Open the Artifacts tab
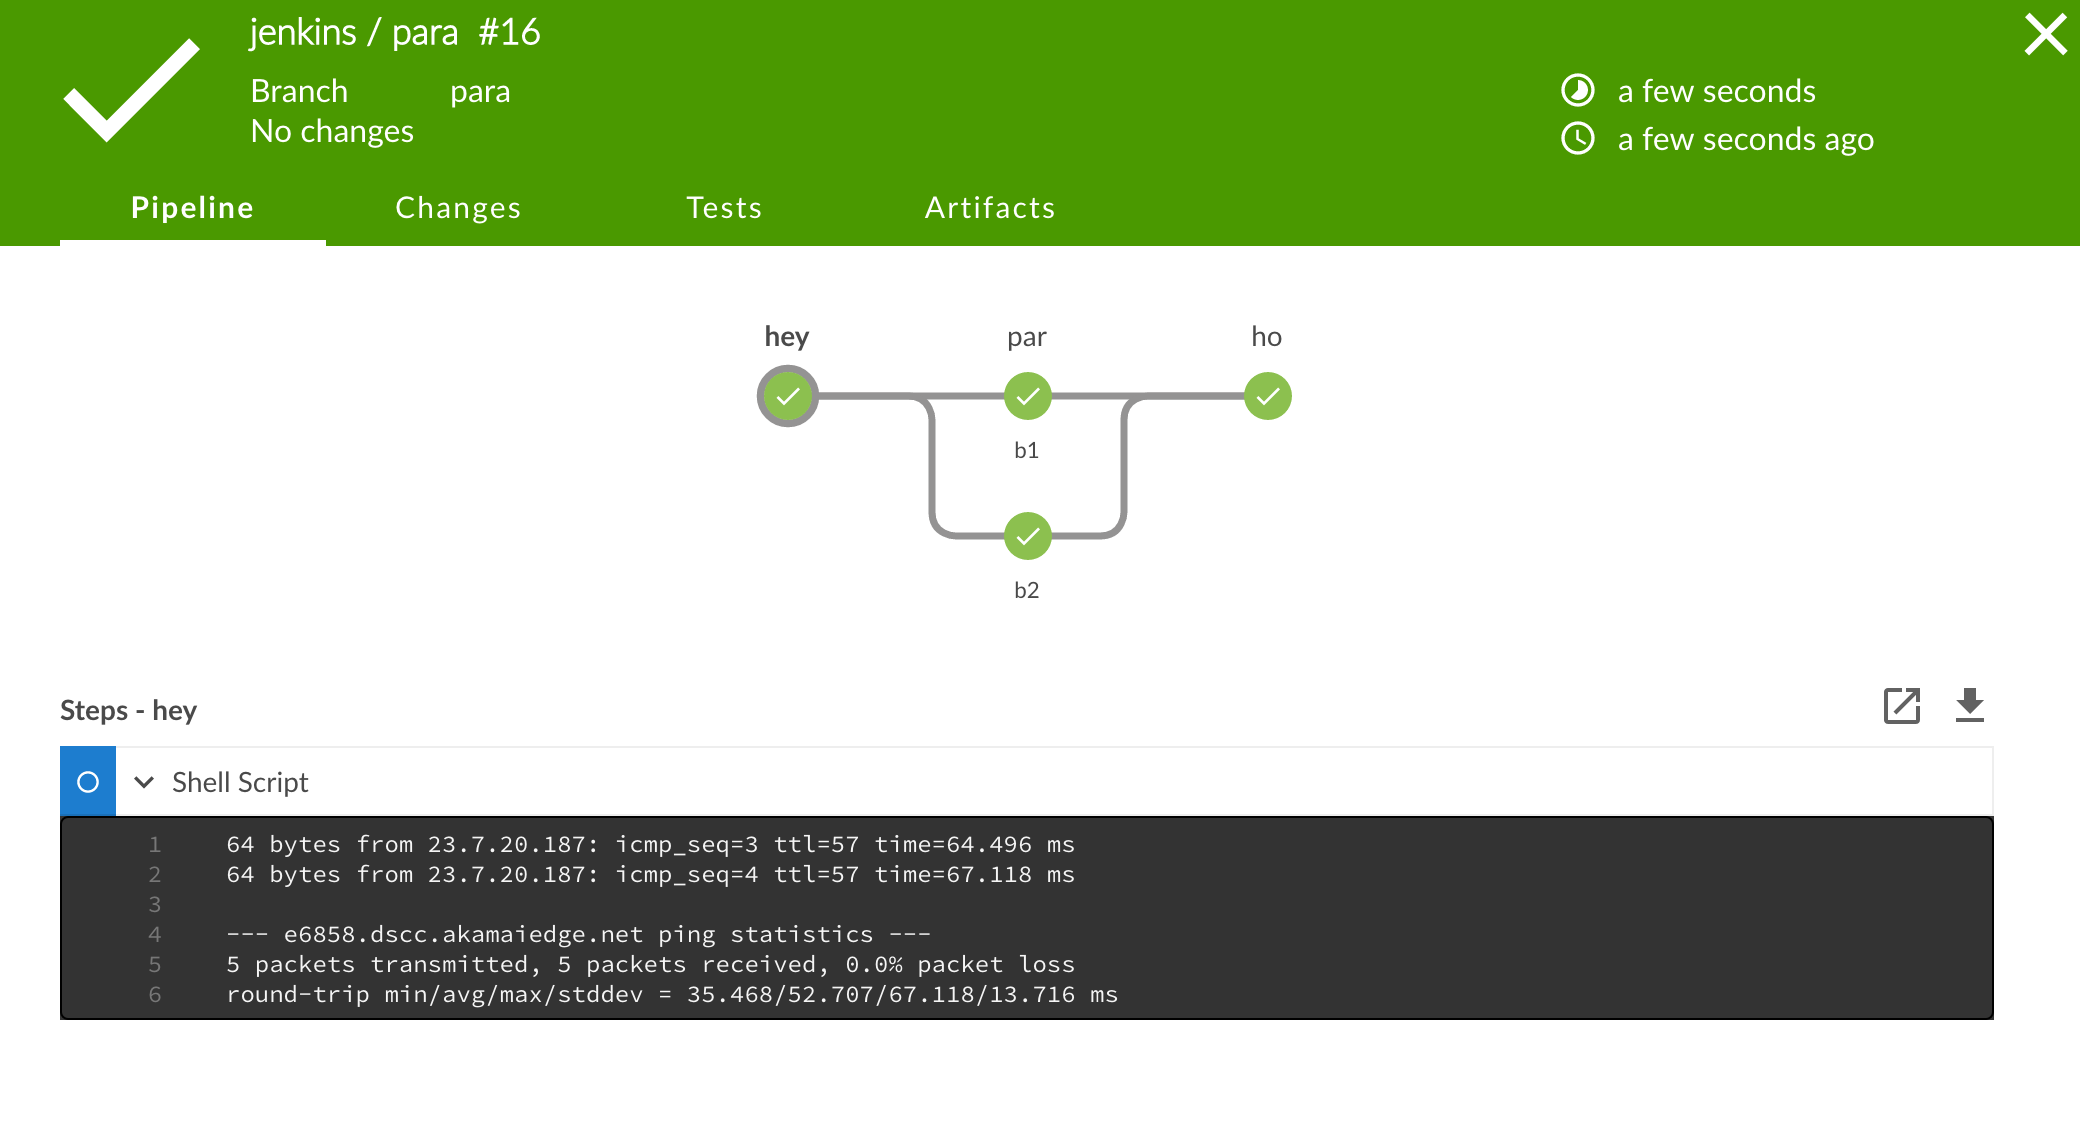 click(990, 208)
